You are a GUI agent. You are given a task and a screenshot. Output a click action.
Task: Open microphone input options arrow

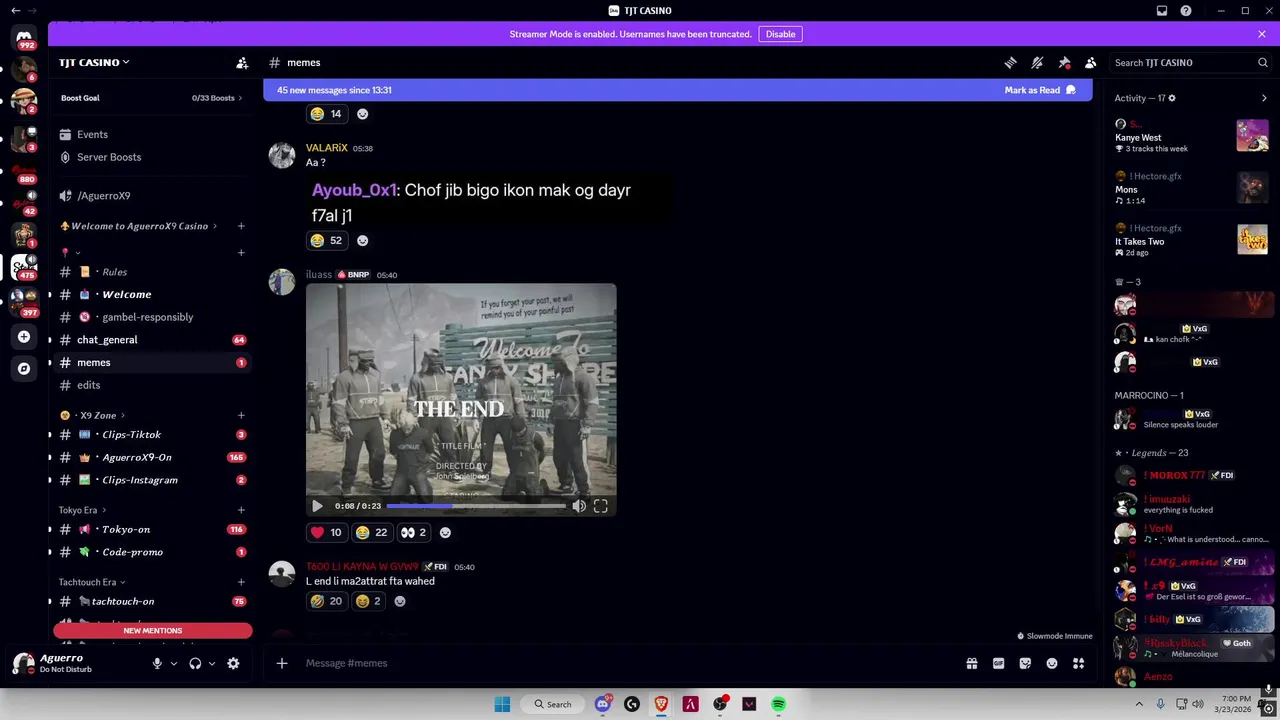click(x=174, y=663)
